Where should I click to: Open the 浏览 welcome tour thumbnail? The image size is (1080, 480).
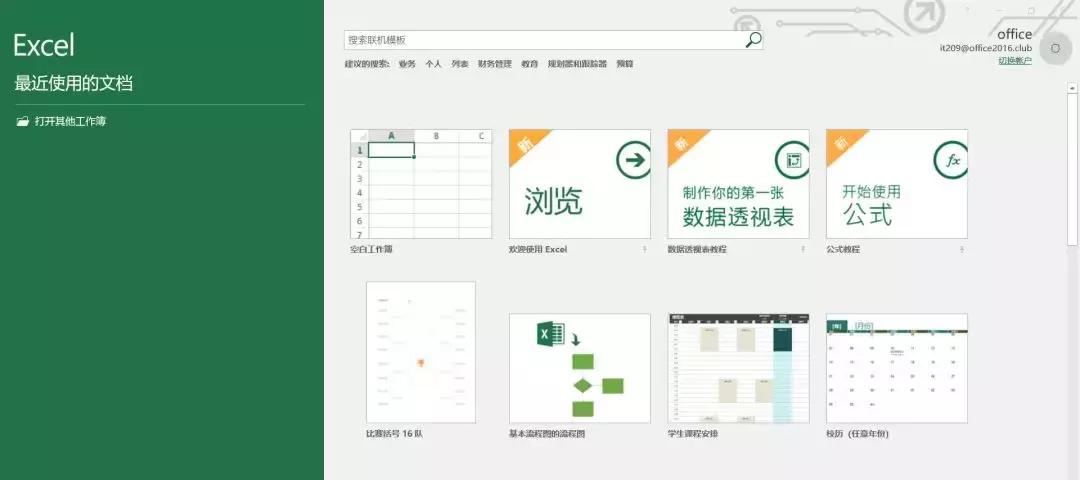point(580,184)
